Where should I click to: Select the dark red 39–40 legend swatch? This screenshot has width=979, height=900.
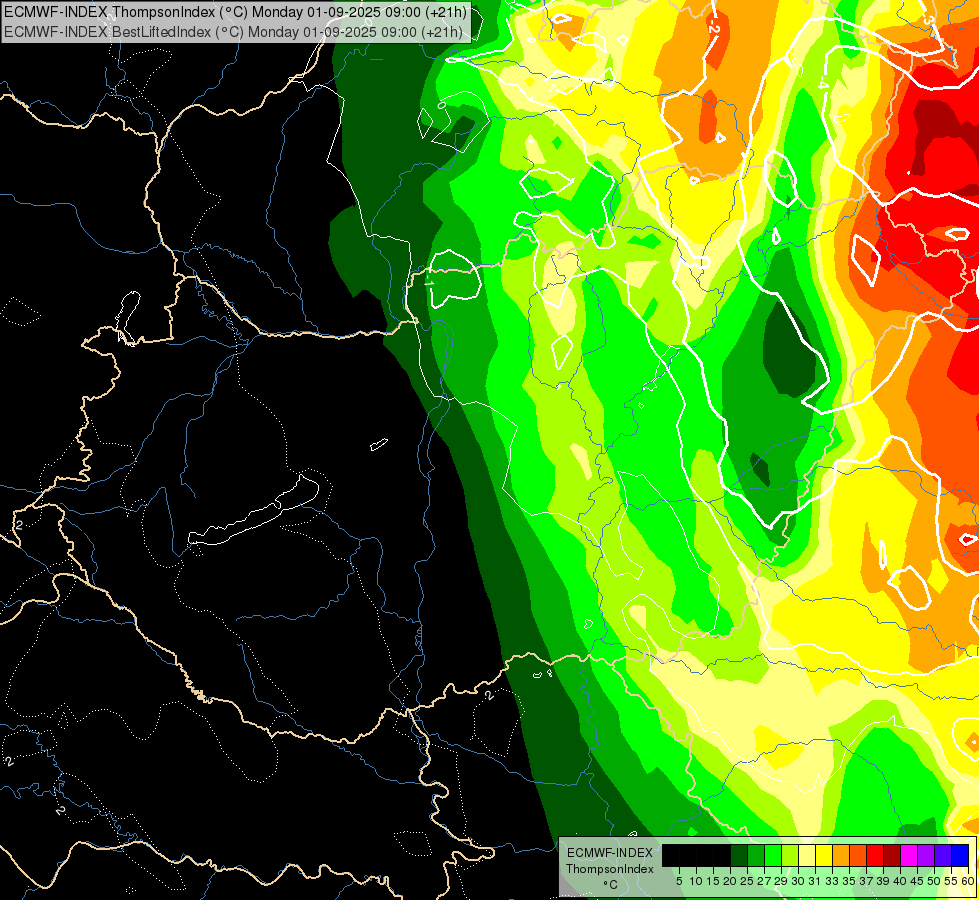pyautogui.click(x=892, y=855)
